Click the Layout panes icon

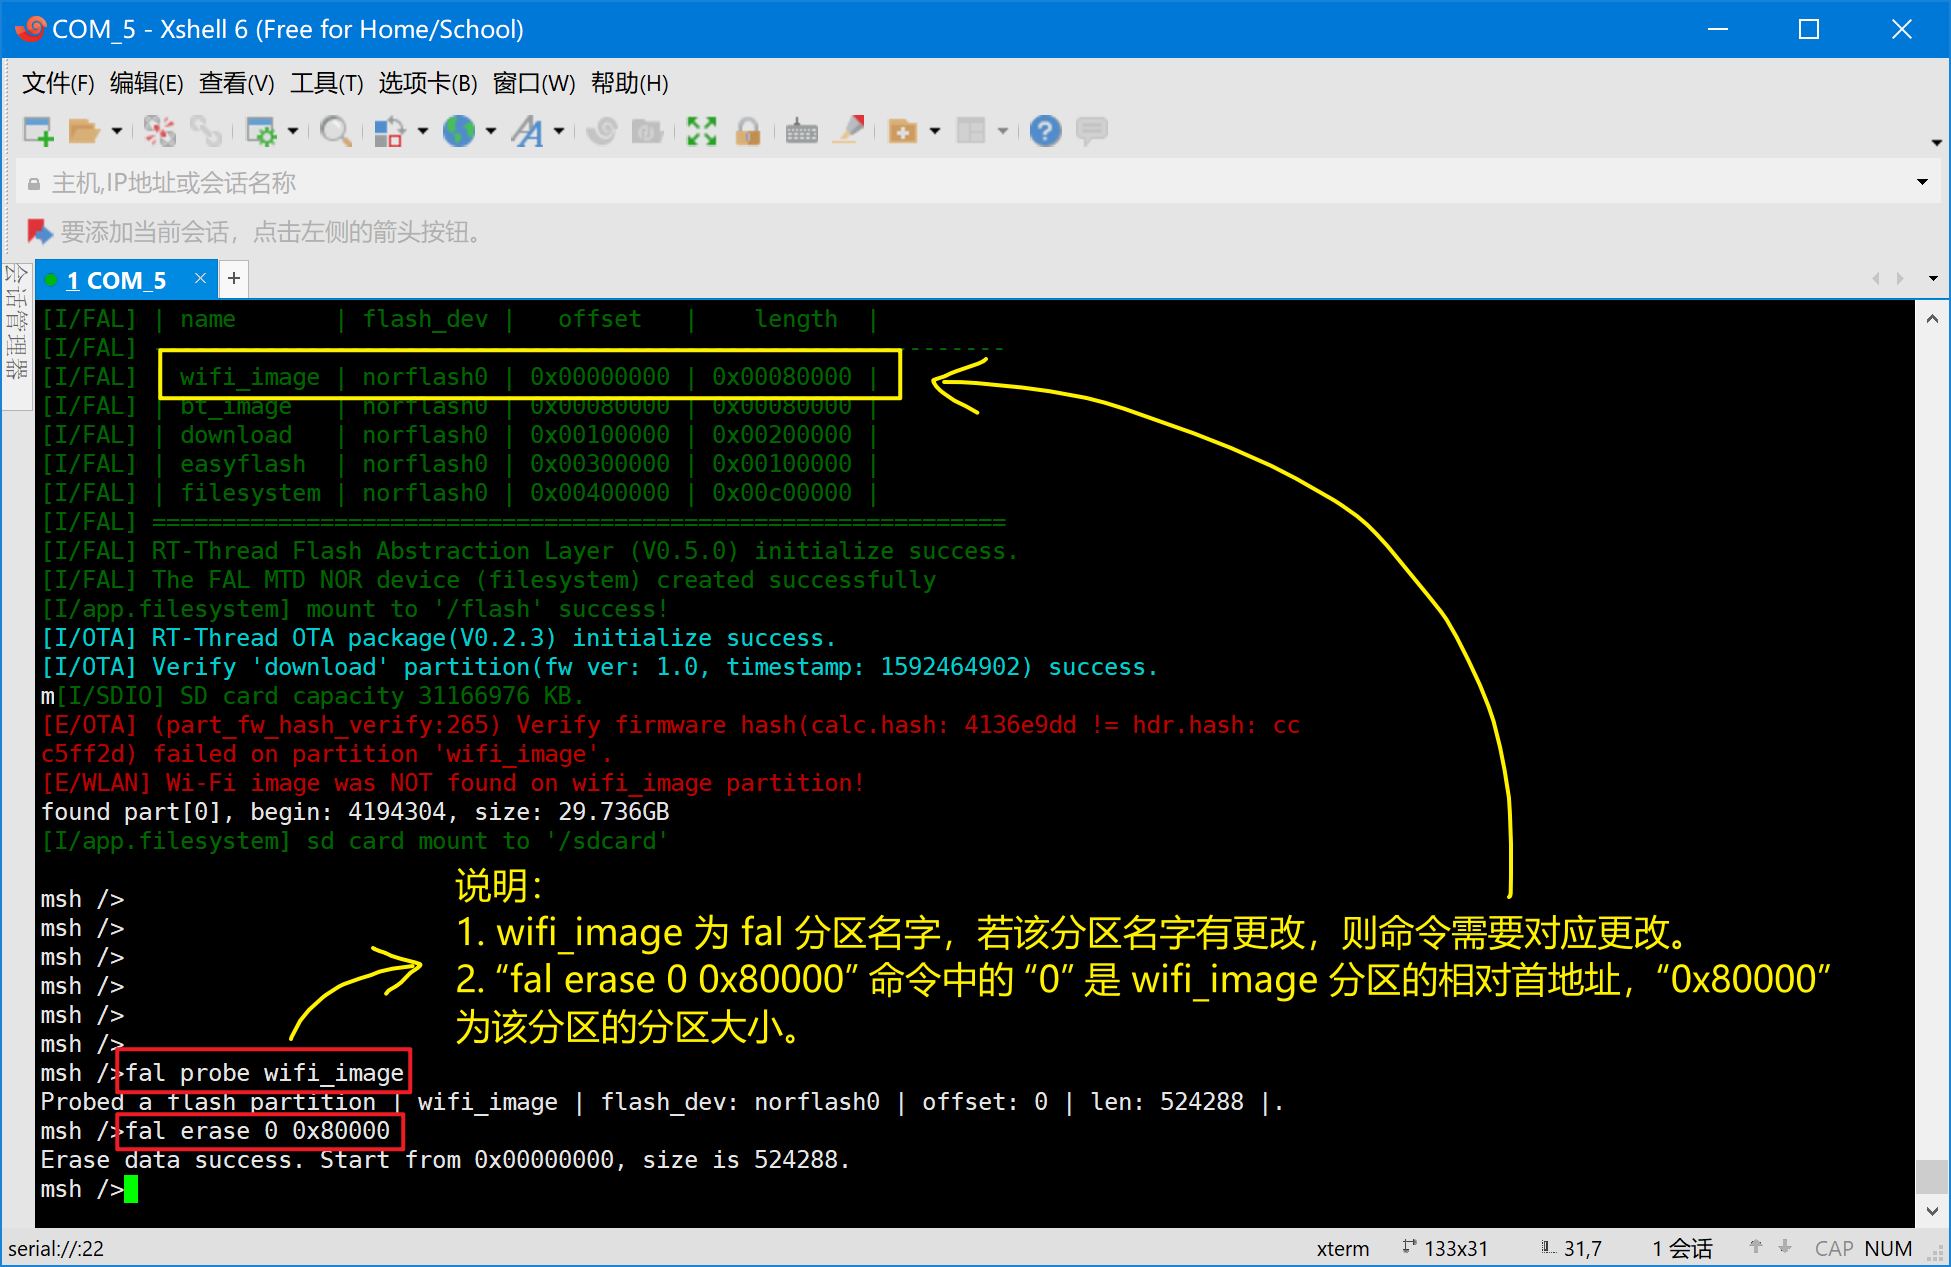pos(971,131)
